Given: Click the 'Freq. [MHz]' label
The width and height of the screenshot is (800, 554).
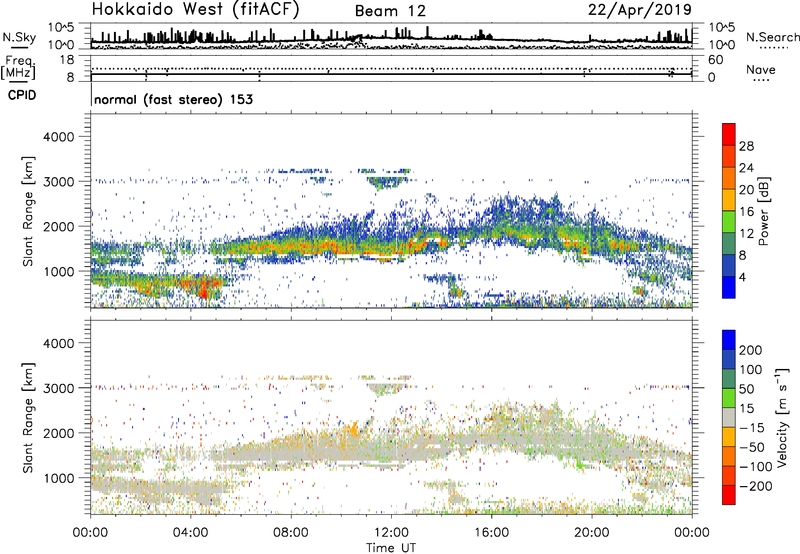Looking at the screenshot, I should coord(18,68).
